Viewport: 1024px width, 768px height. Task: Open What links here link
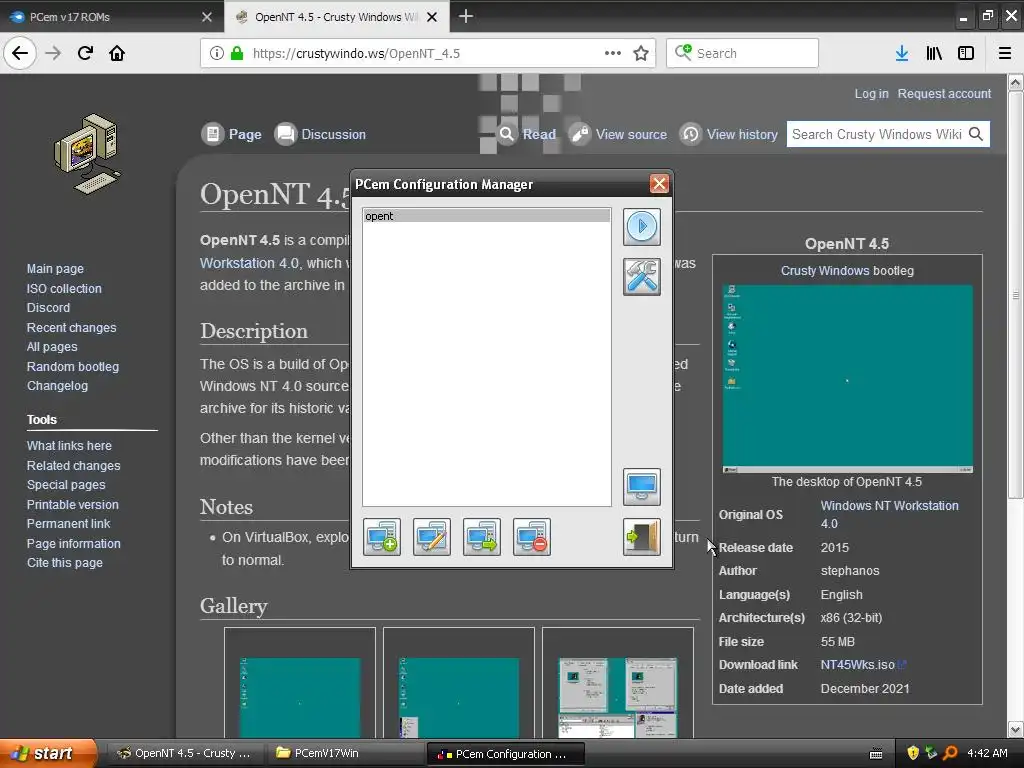coord(69,445)
